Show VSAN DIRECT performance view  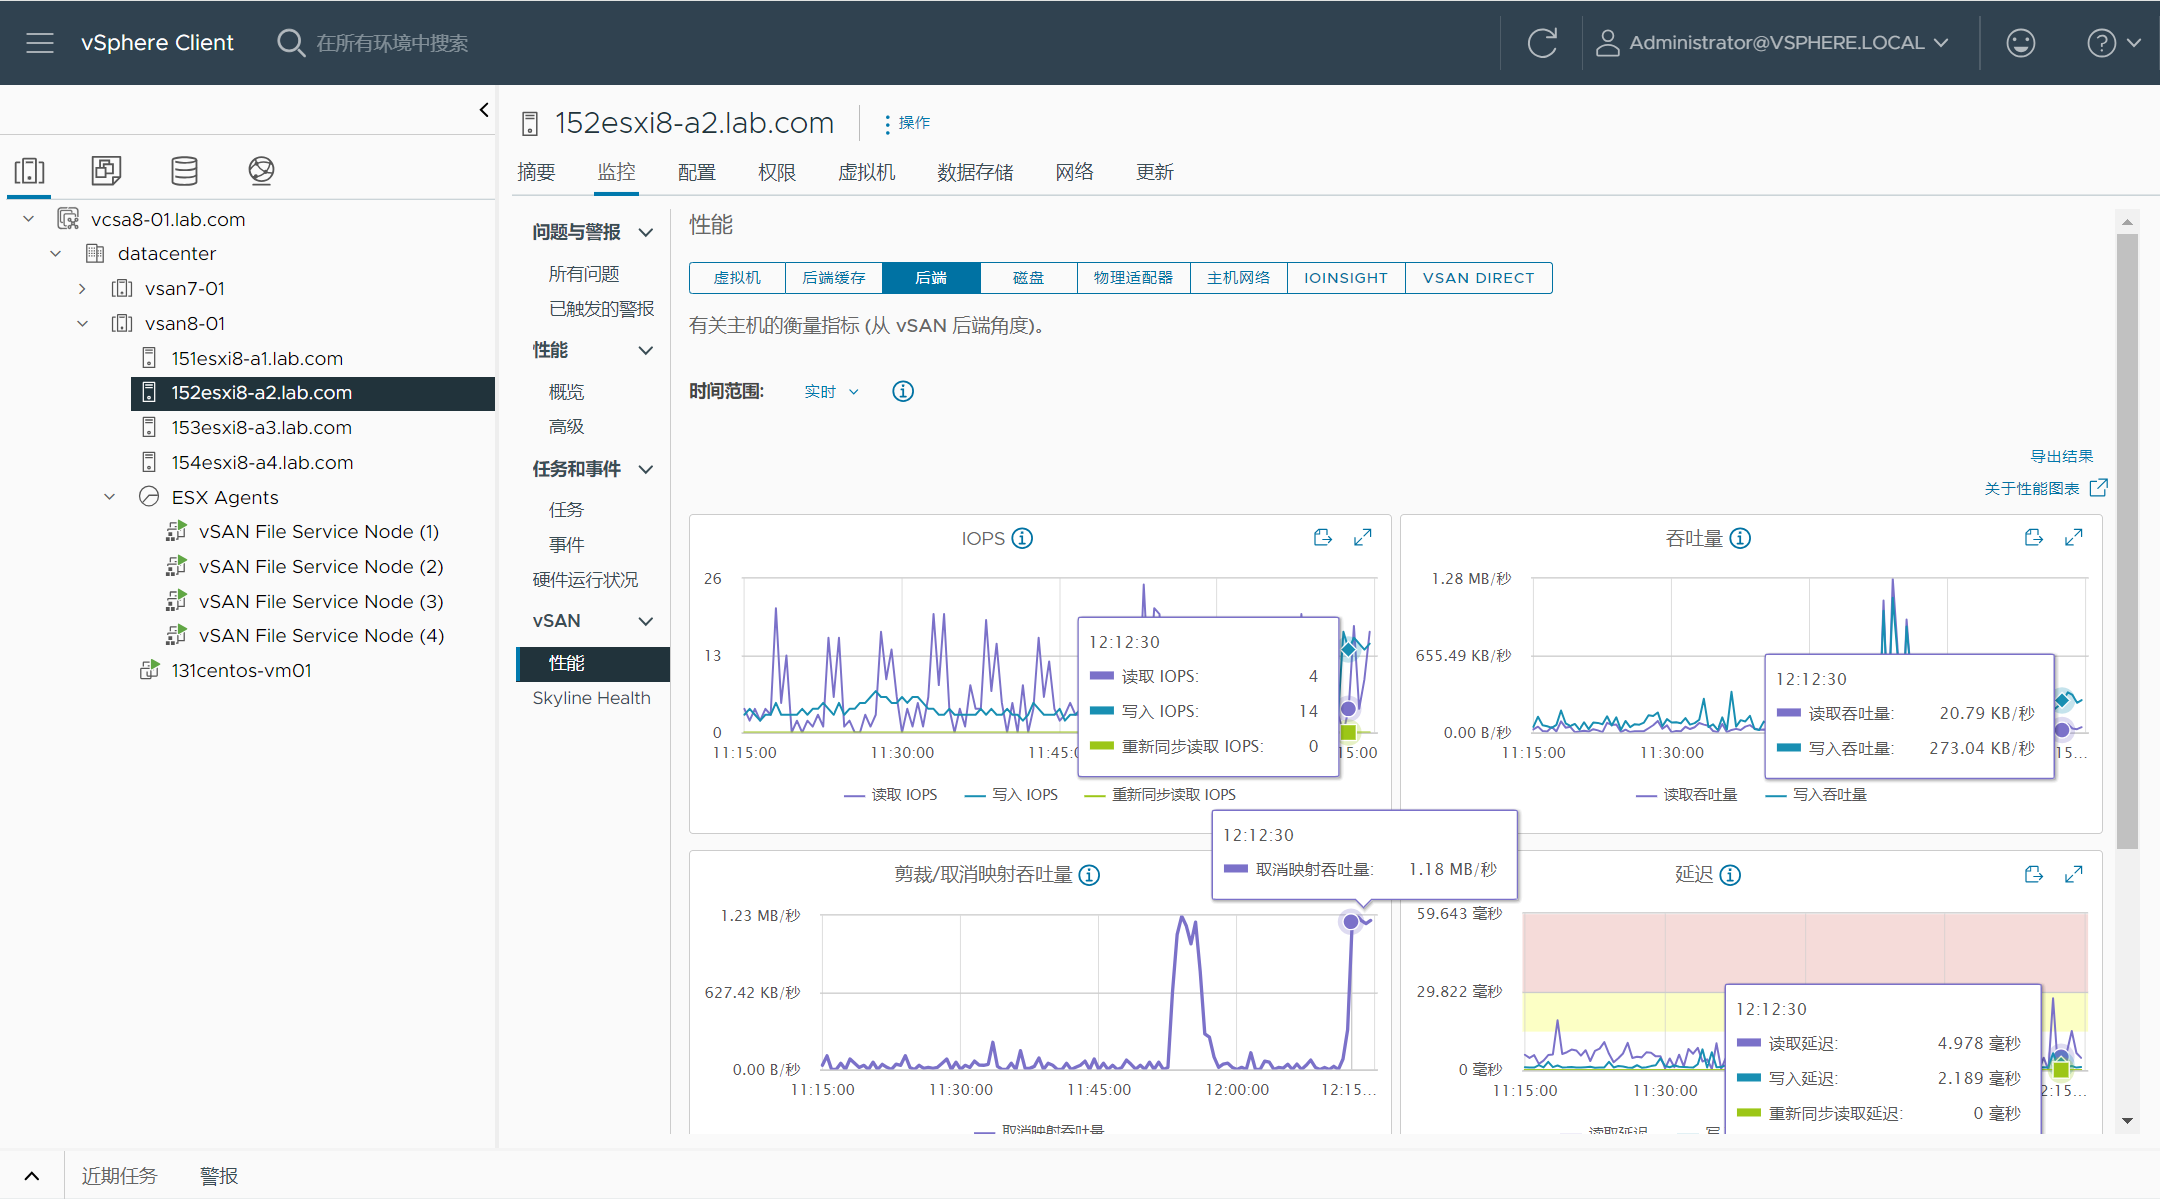pyautogui.click(x=1478, y=278)
